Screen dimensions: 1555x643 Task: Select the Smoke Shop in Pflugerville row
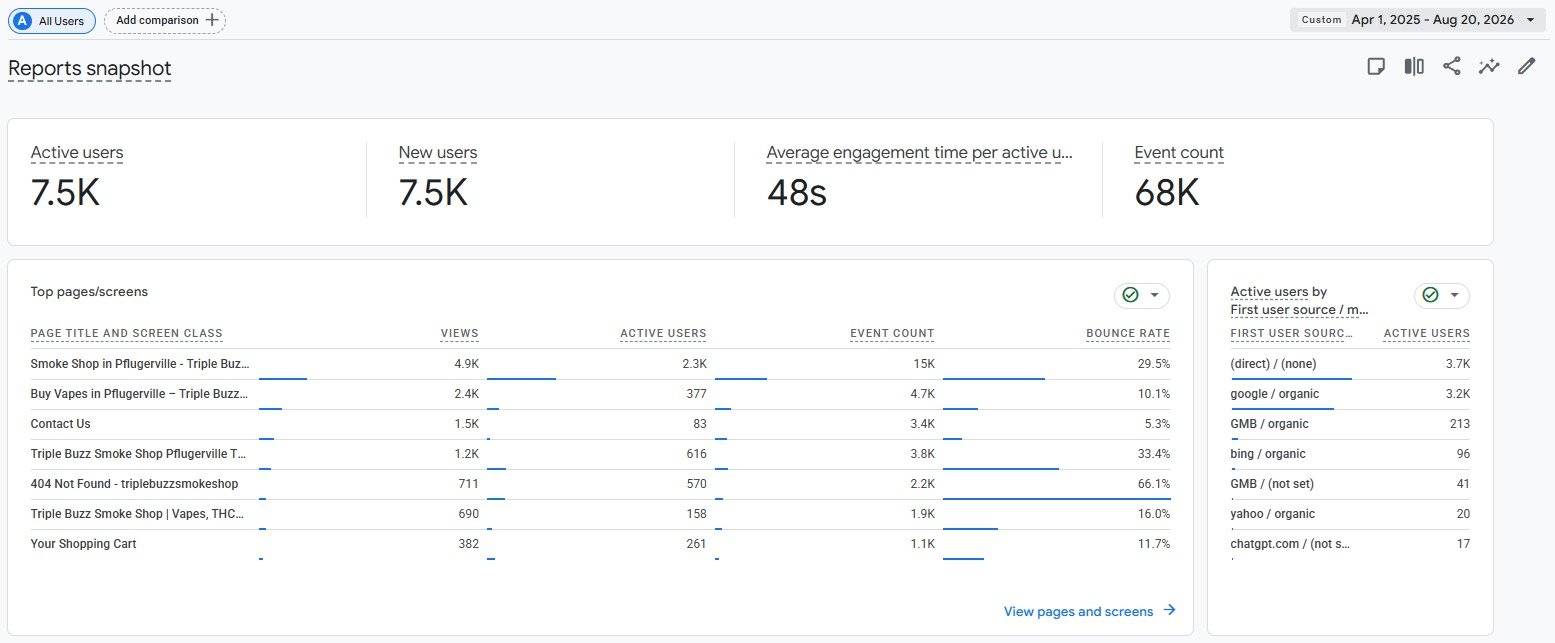tap(600, 364)
